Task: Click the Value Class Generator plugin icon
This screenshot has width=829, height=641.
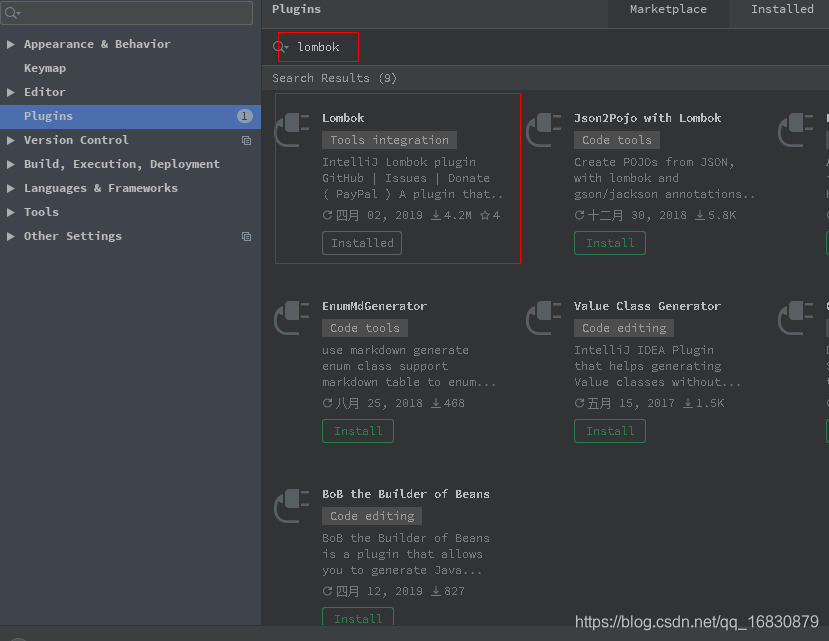Action: pos(544,318)
